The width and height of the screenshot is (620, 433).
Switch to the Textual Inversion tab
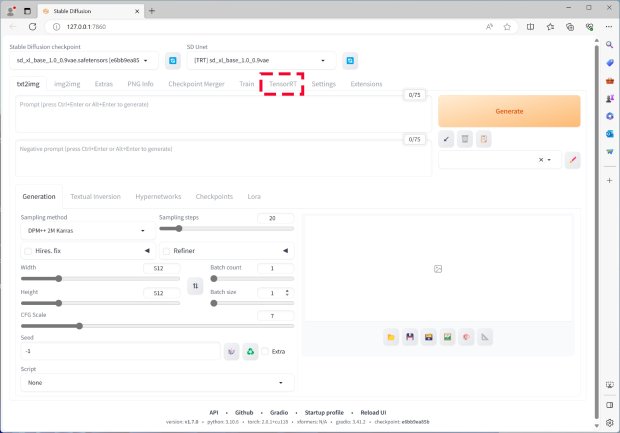click(x=95, y=197)
